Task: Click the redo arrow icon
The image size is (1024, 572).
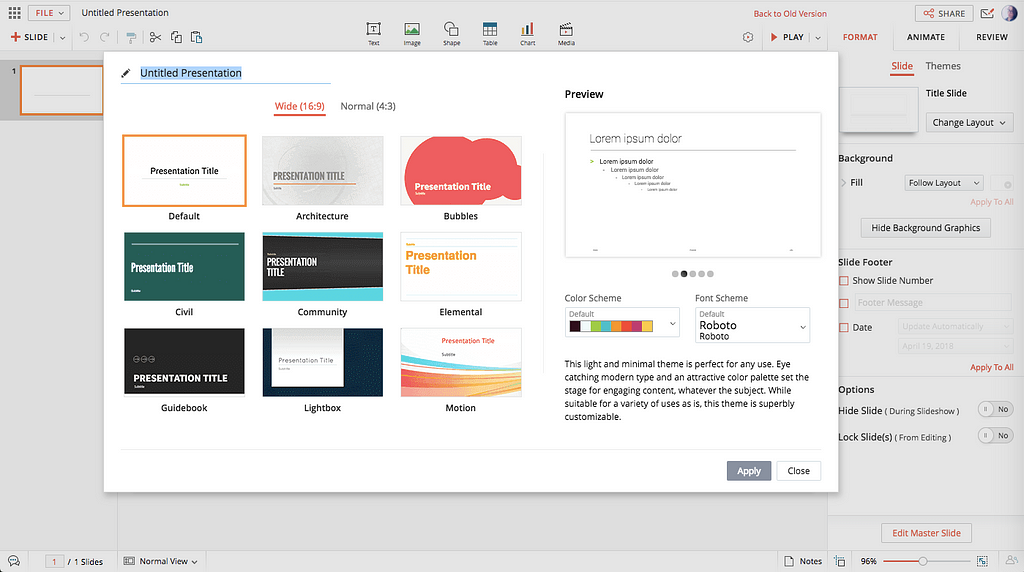Action: tap(104, 37)
